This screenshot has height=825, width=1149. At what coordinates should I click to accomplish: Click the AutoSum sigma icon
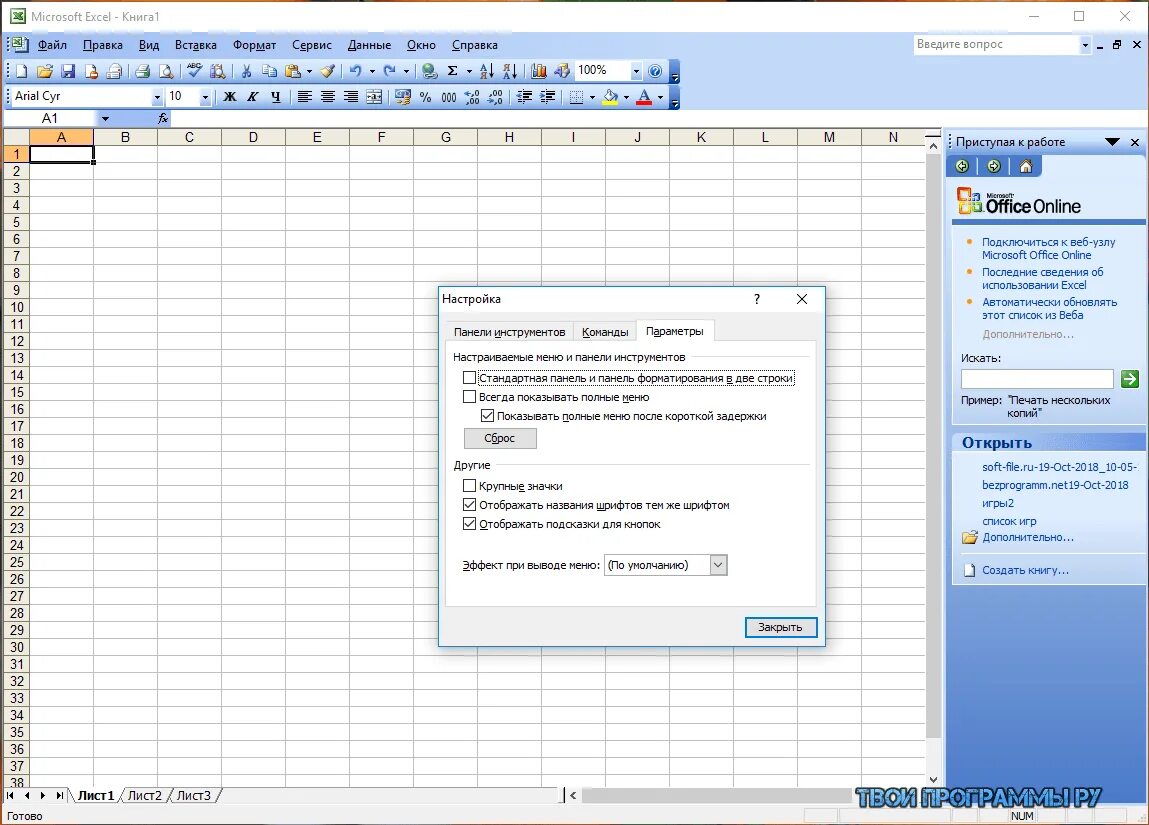click(453, 71)
